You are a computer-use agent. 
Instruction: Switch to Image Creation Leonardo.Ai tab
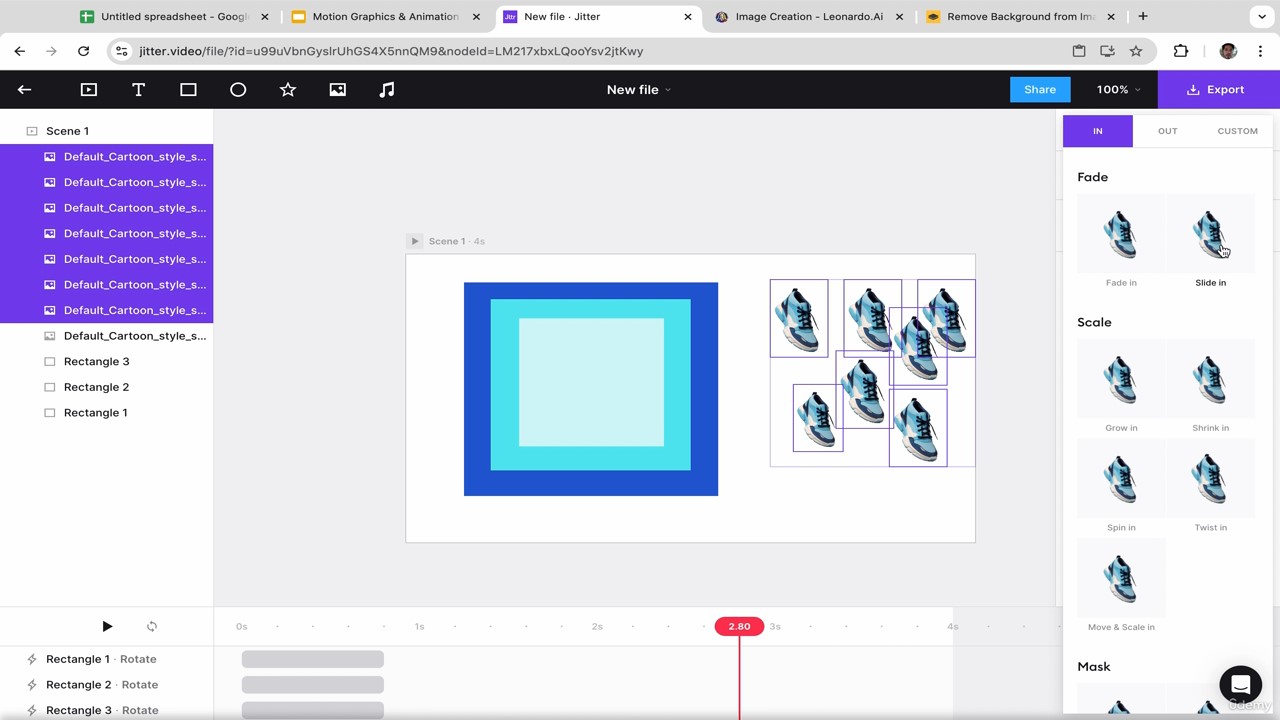pos(808,16)
